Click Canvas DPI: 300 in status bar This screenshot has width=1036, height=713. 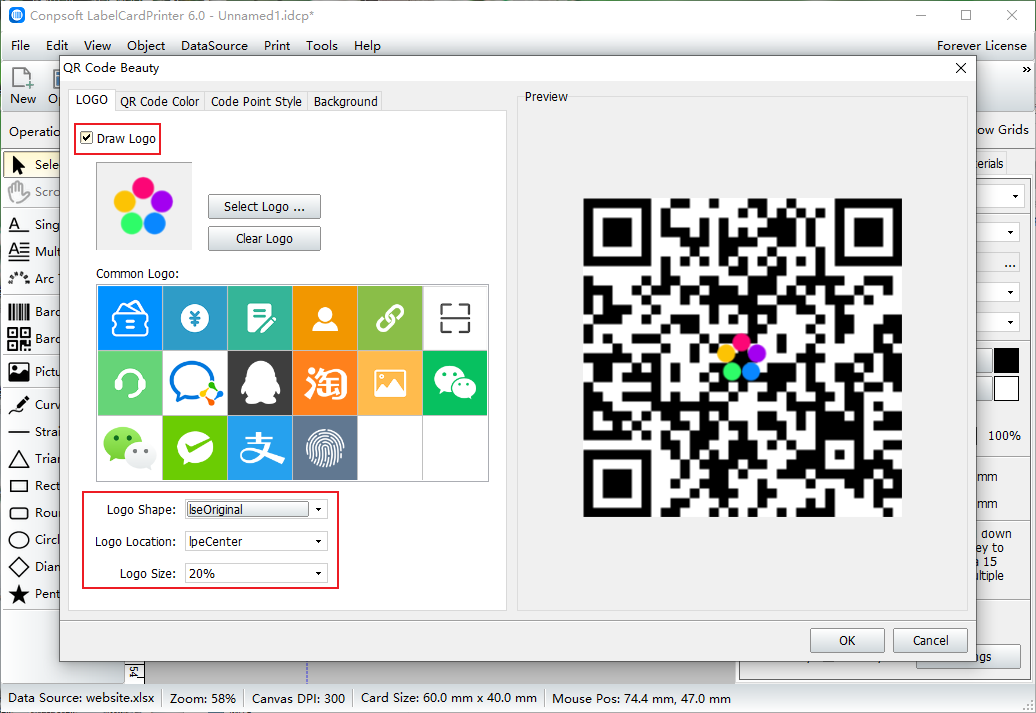tap(298, 698)
